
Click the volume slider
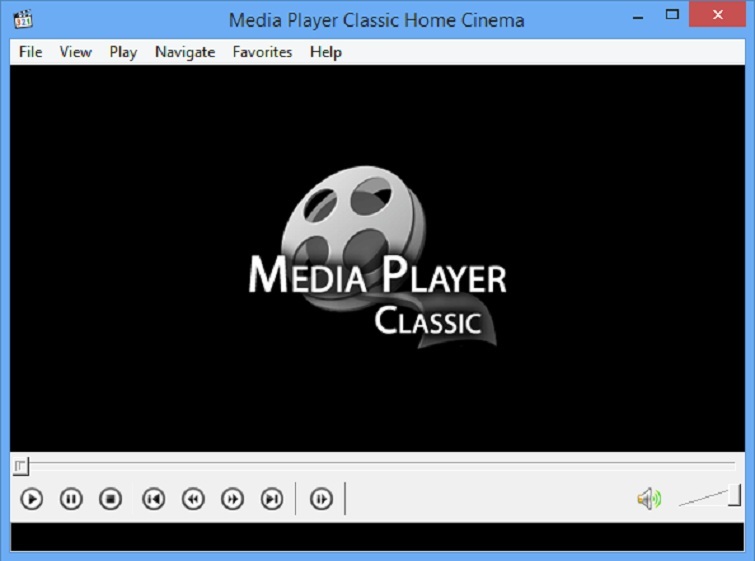click(x=710, y=497)
